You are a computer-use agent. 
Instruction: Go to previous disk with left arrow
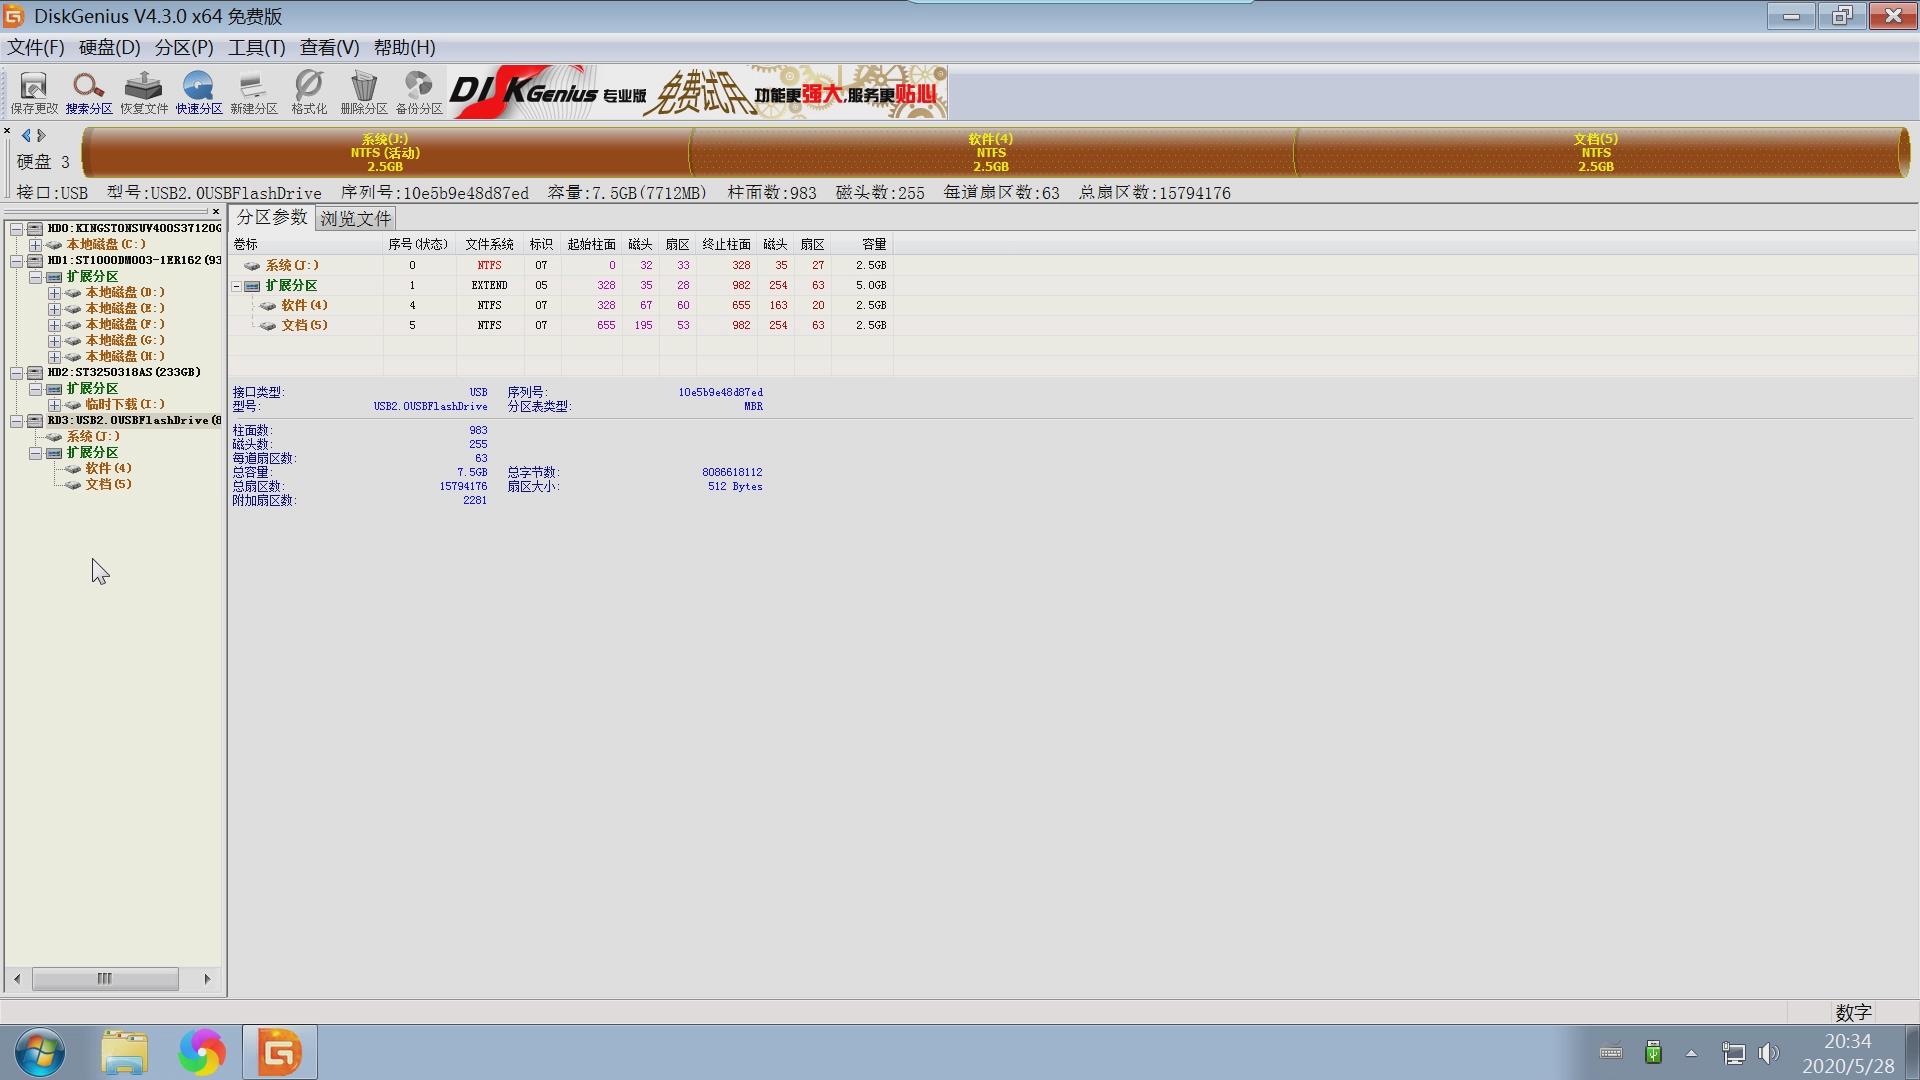26,136
